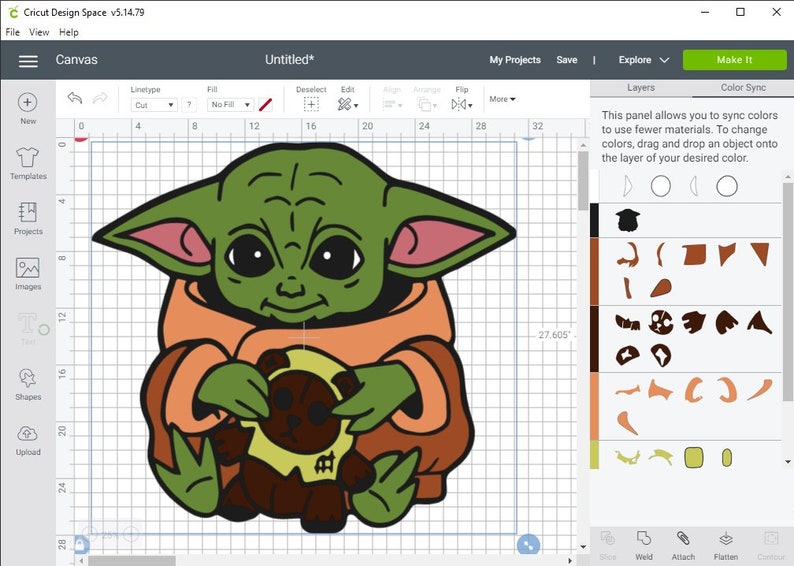Image resolution: width=794 pixels, height=566 pixels.
Task: Click the lock aspect ratio handle
Action: point(81,545)
